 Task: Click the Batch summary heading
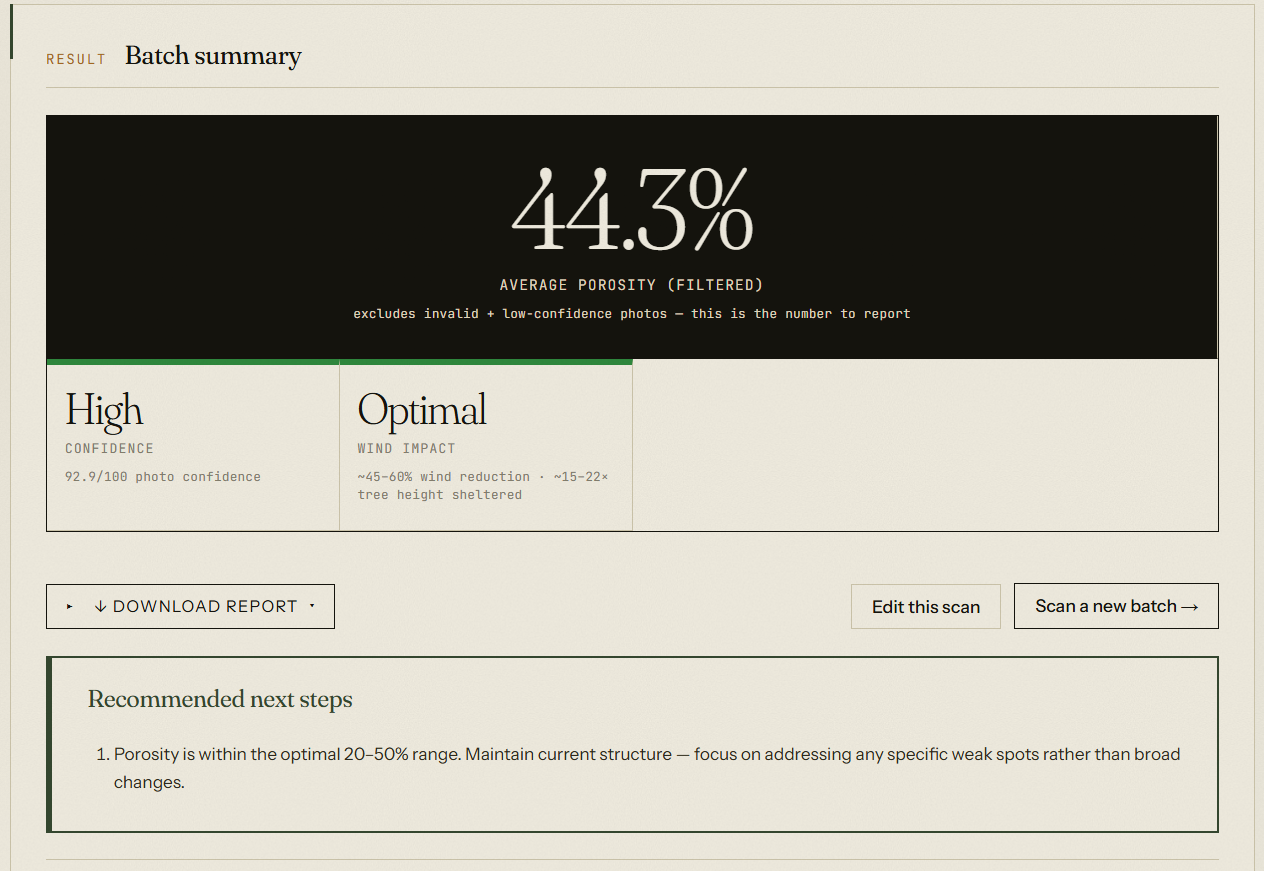(x=213, y=56)
